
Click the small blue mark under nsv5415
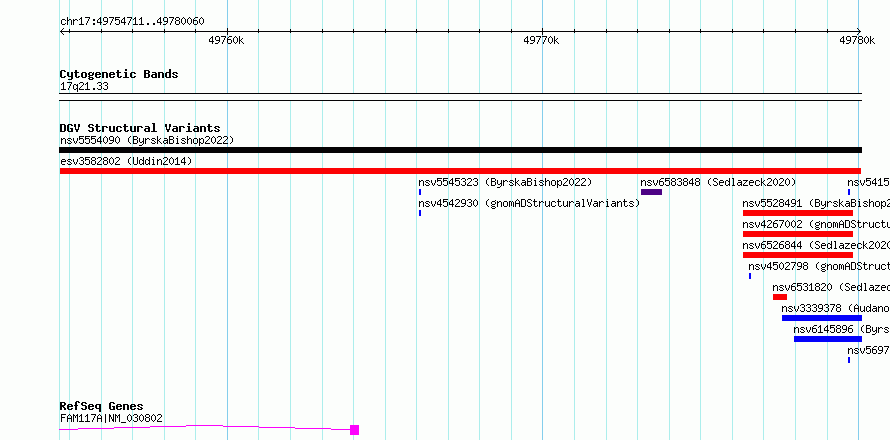(849, 192)
